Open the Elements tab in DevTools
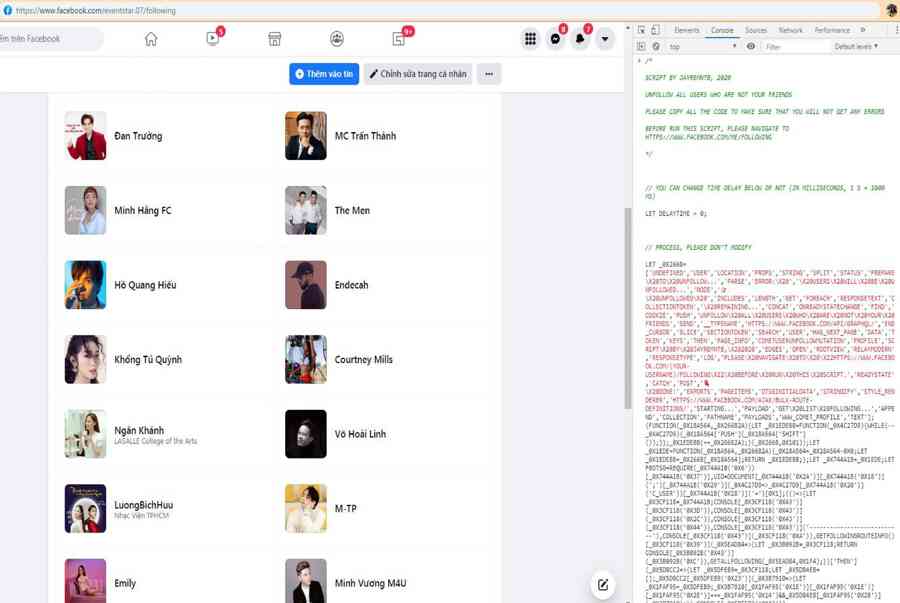This screenshot has height=603, width=900. pos(686,30)
